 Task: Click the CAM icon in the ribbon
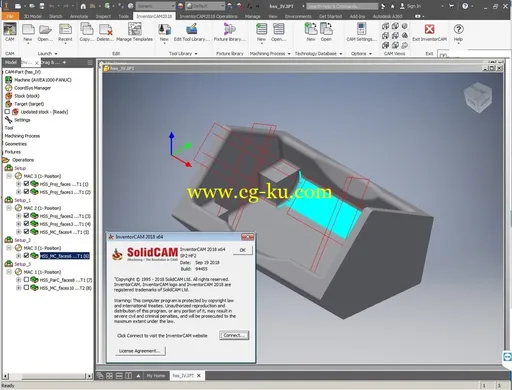(10, 32)
